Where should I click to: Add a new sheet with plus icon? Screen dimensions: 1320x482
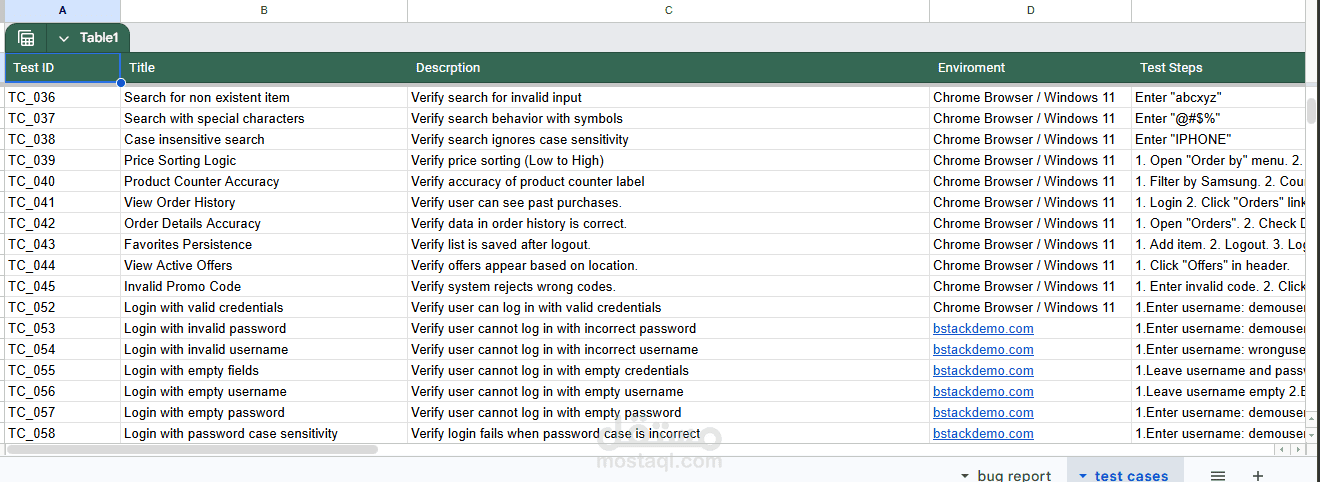pos(1258,476)
